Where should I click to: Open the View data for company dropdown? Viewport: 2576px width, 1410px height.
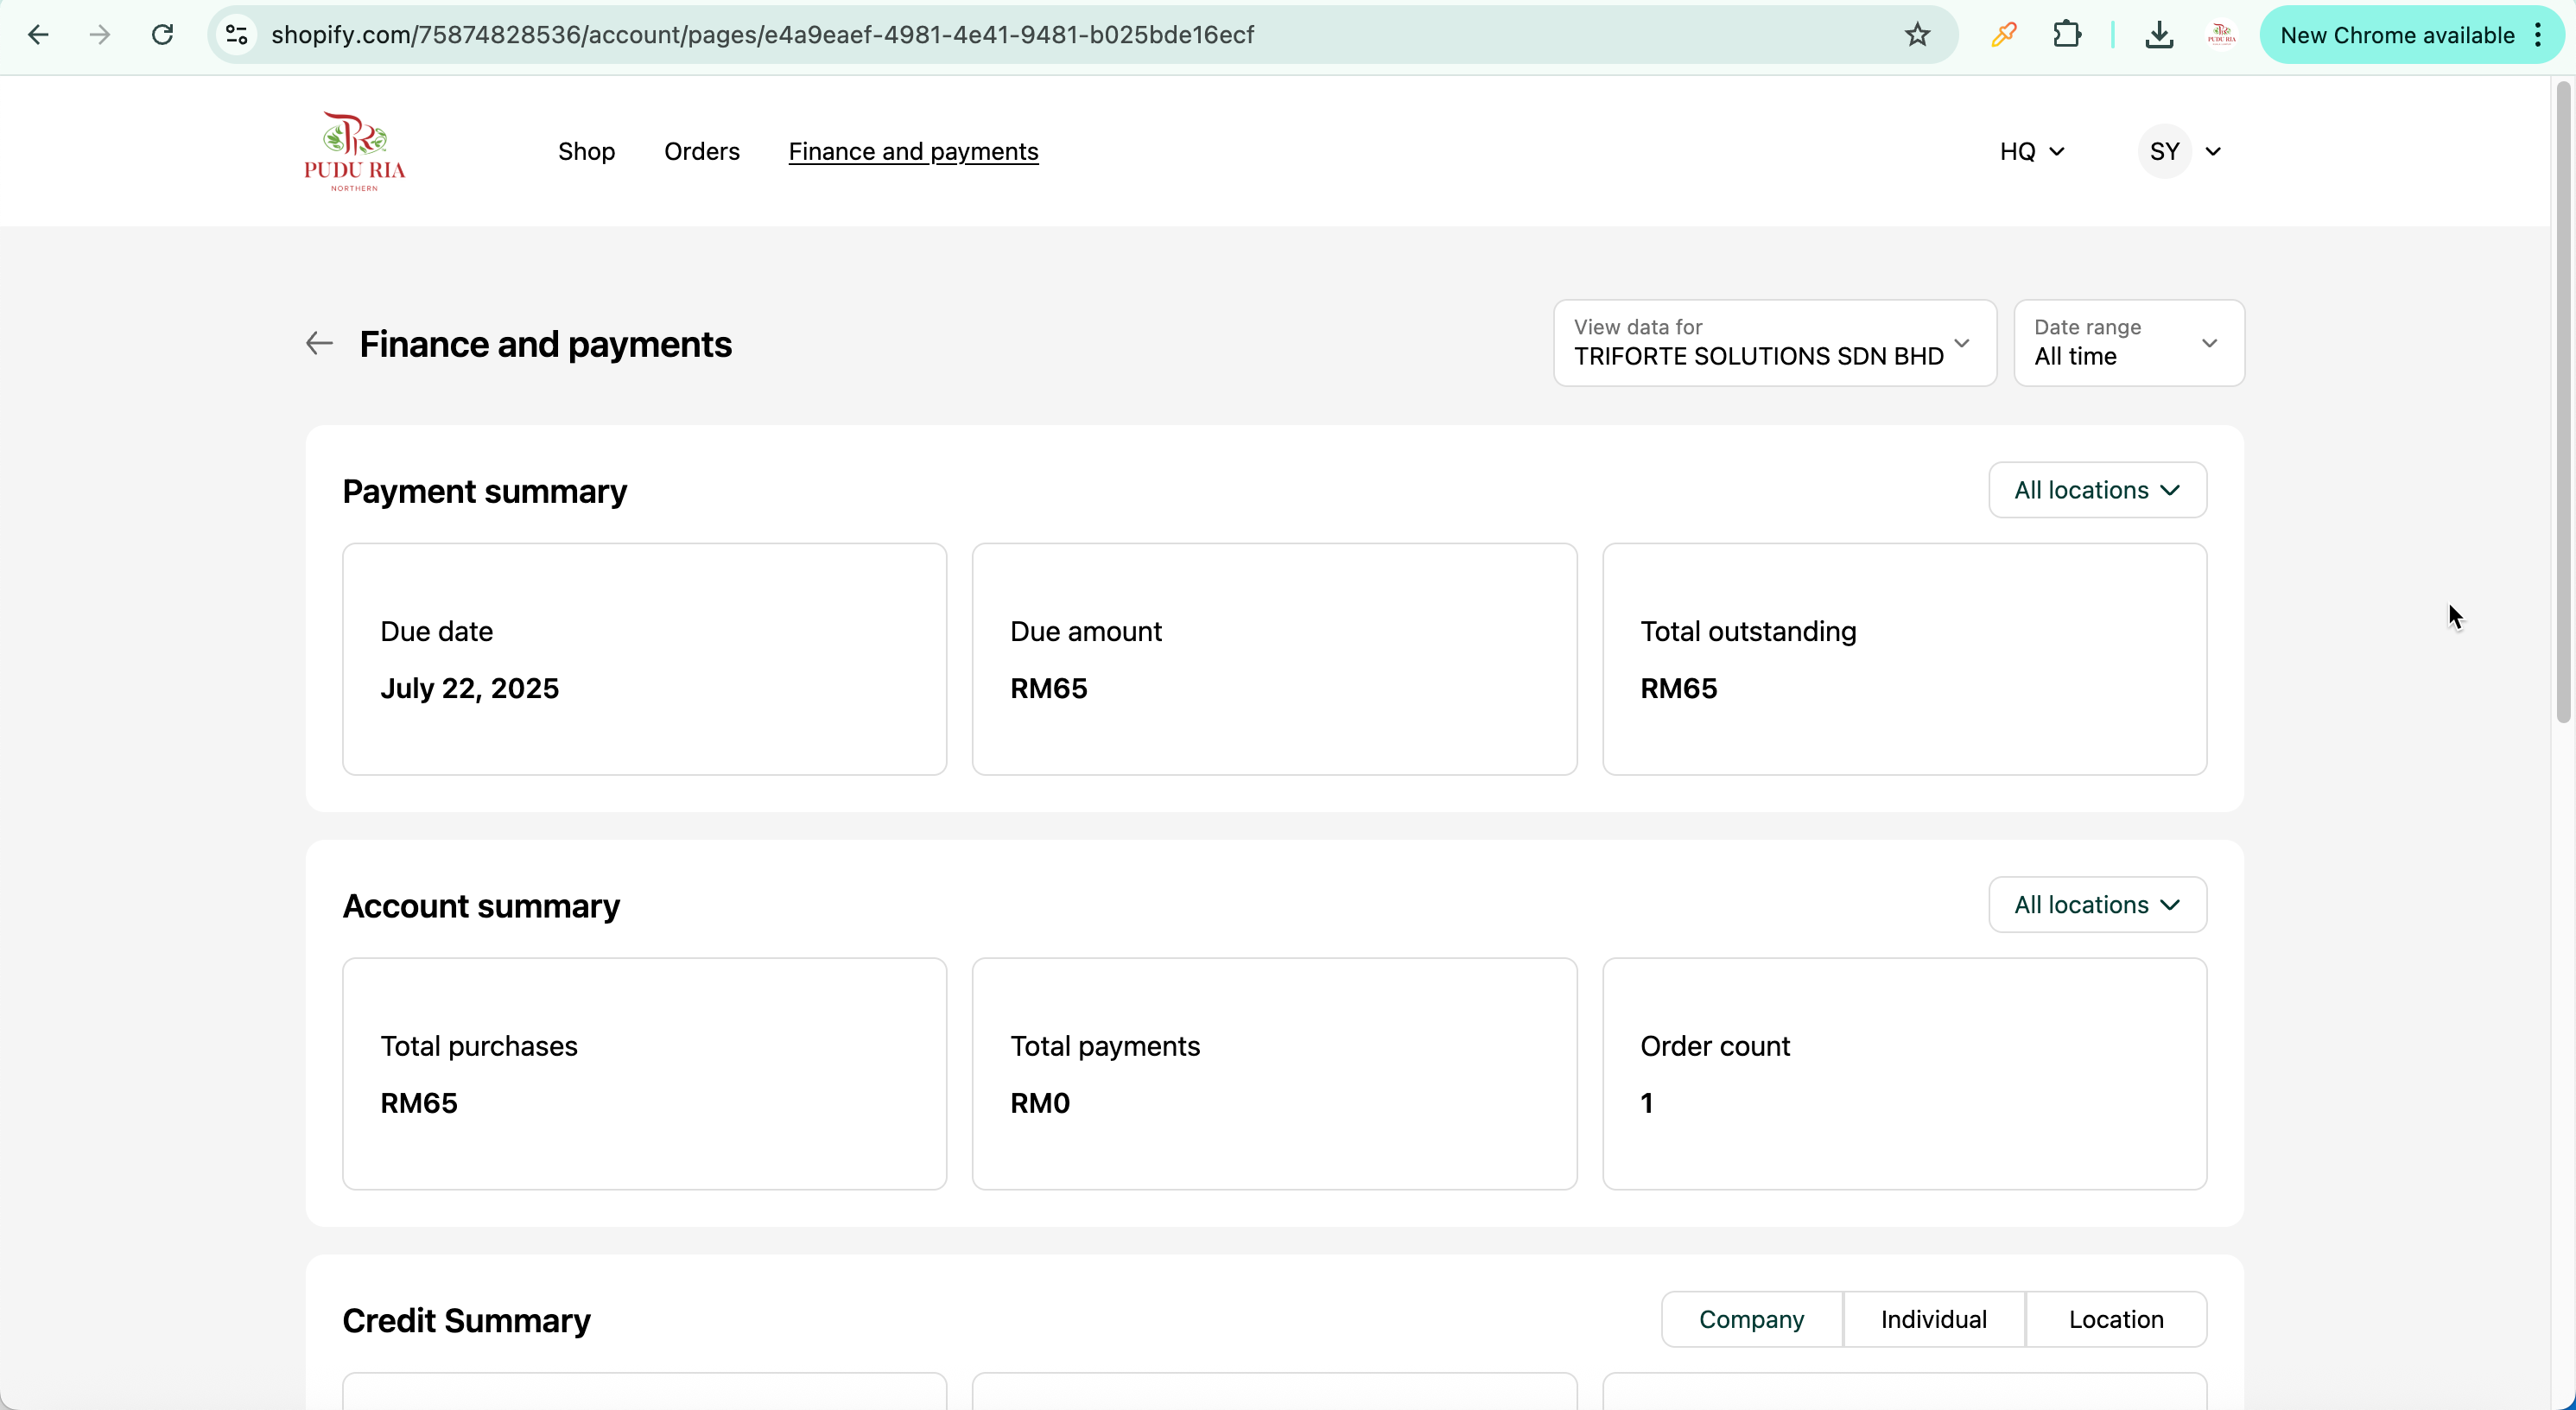point(1774,343)
